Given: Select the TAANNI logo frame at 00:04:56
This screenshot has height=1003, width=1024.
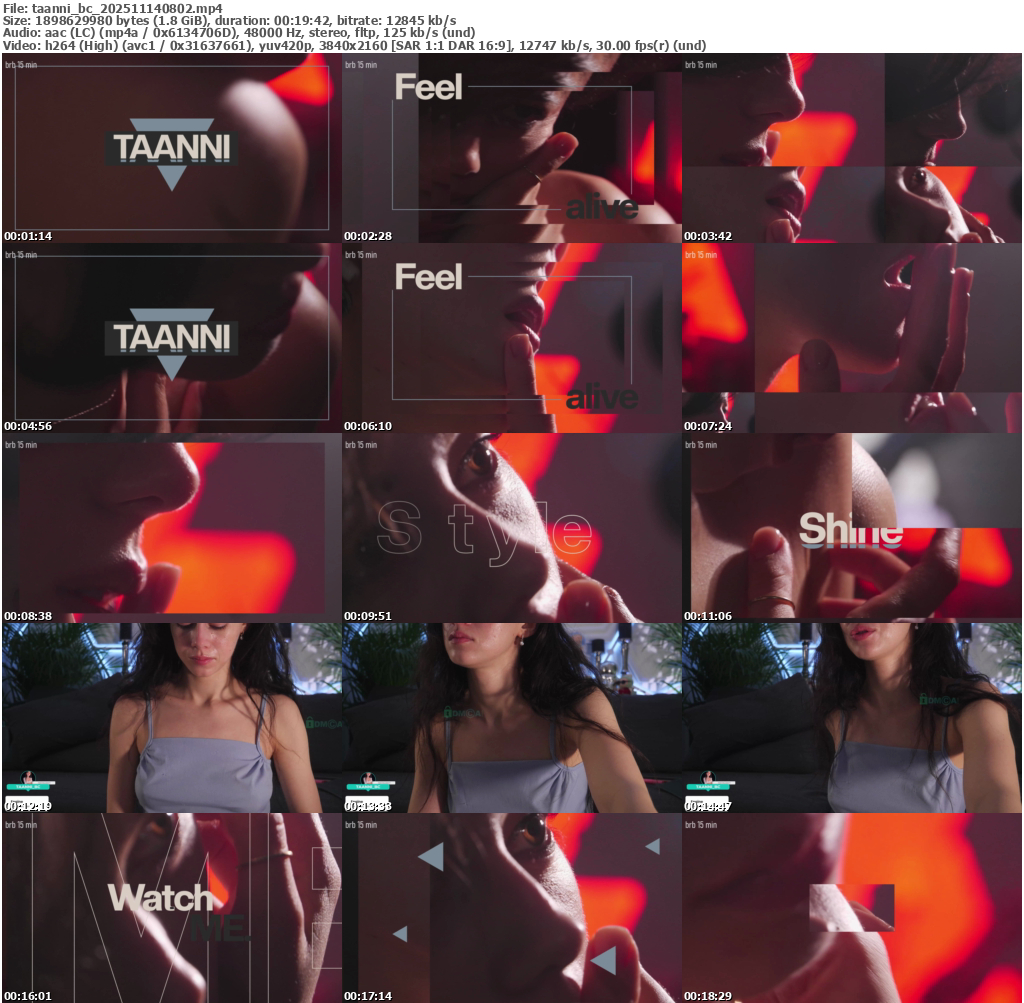Looking at the screenshot, I should pyautogui.click(x=172, y=338).
